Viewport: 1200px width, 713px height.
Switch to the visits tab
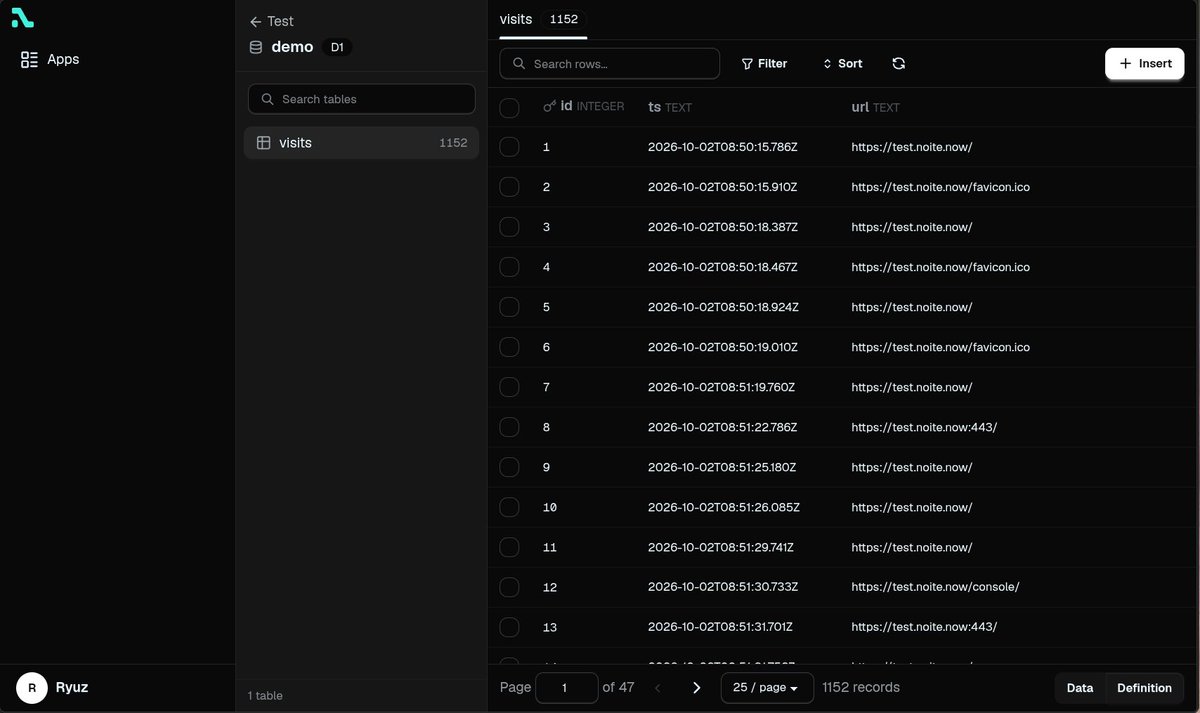pyautogui.click(x=543, y=19)
